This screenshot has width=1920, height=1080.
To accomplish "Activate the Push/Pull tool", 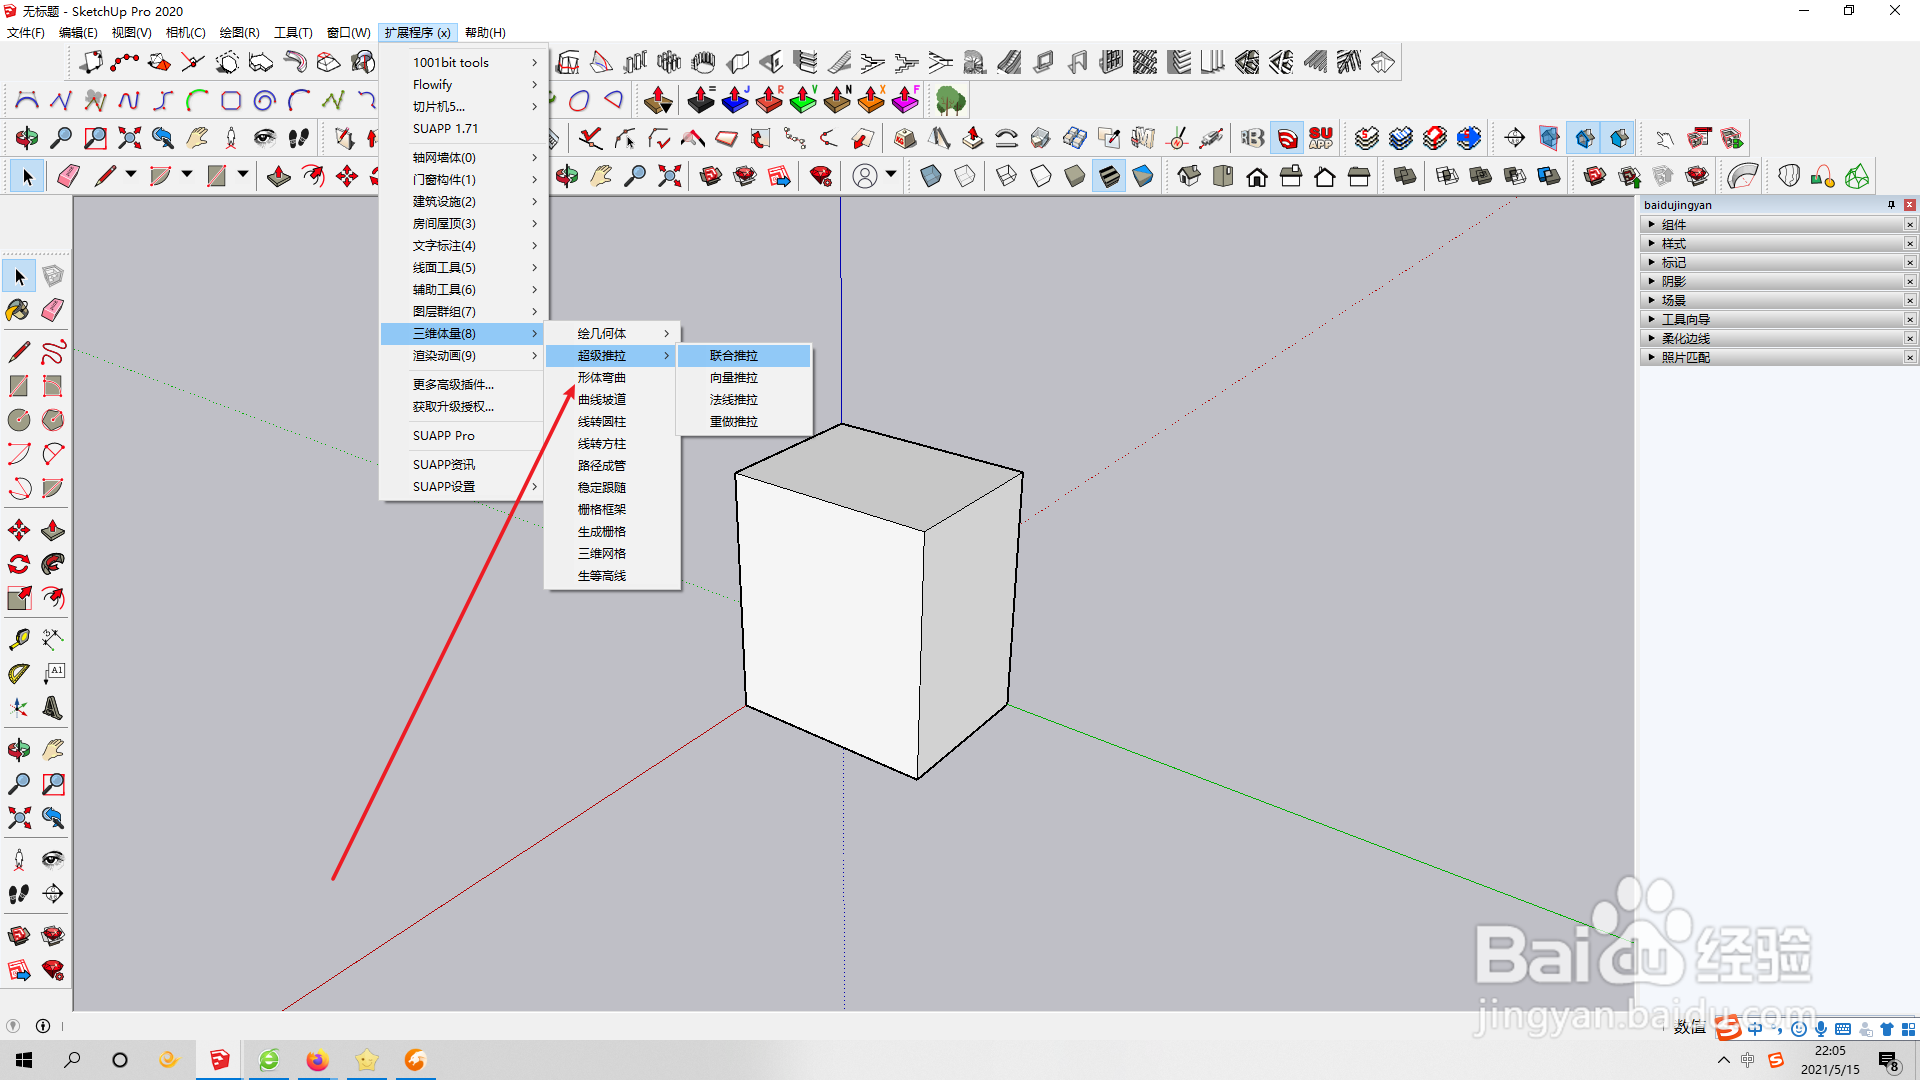I will pyautogui.click(x=53, y=530).
